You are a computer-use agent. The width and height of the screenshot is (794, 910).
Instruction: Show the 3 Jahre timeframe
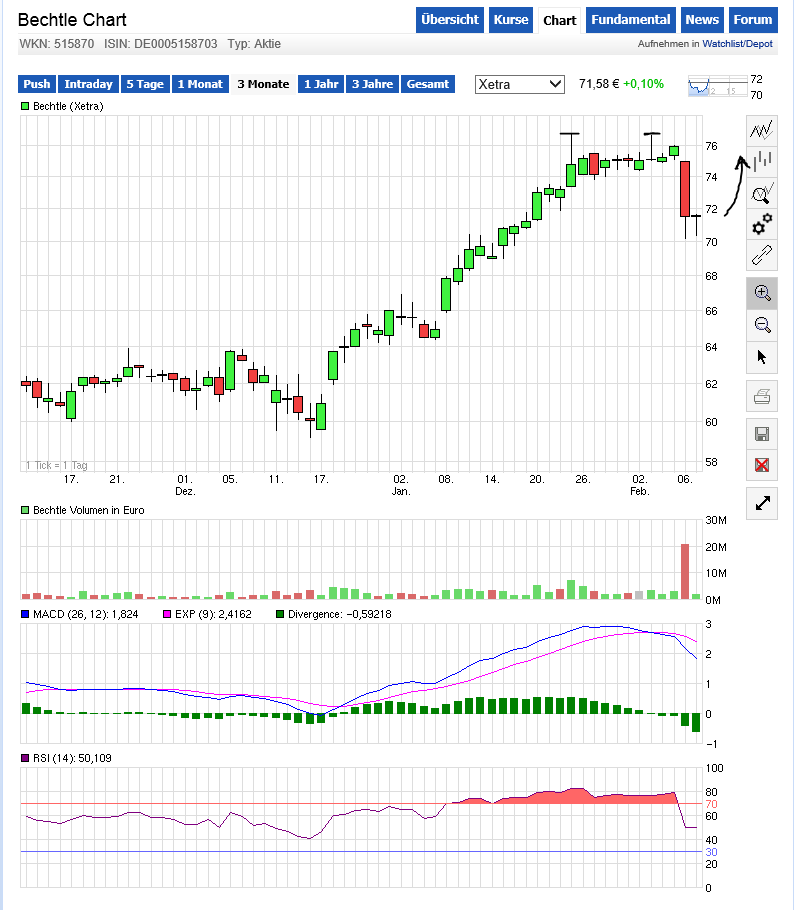pyautogui.click(x=372, y=84)
